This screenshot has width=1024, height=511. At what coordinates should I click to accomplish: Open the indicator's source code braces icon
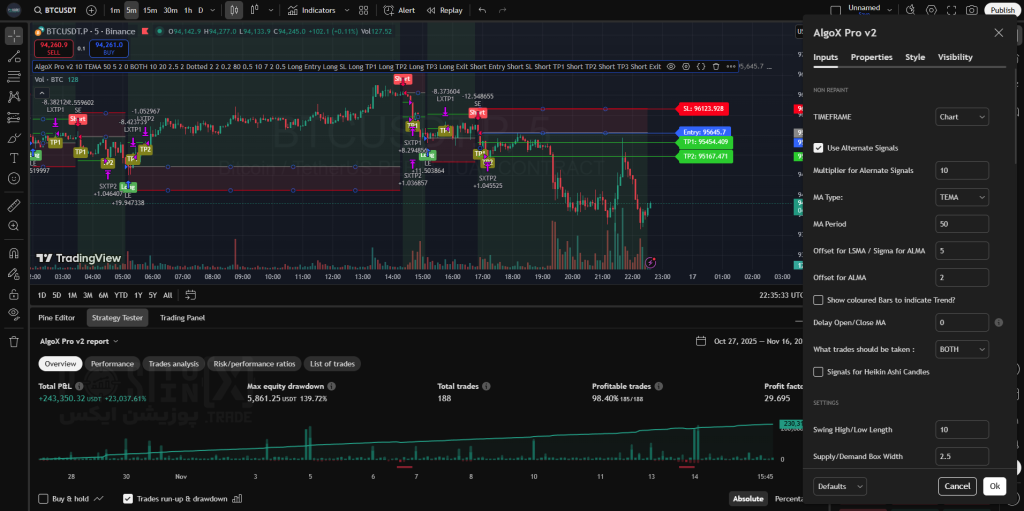coord(701,67)
